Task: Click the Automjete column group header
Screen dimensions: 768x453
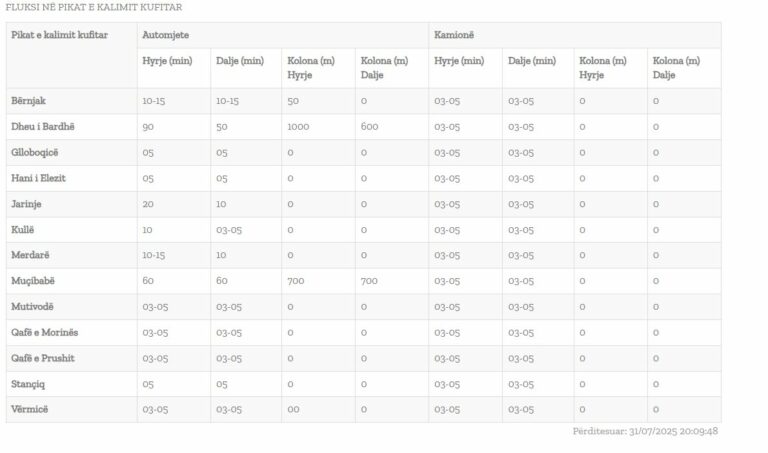Action: click(166, 35)
